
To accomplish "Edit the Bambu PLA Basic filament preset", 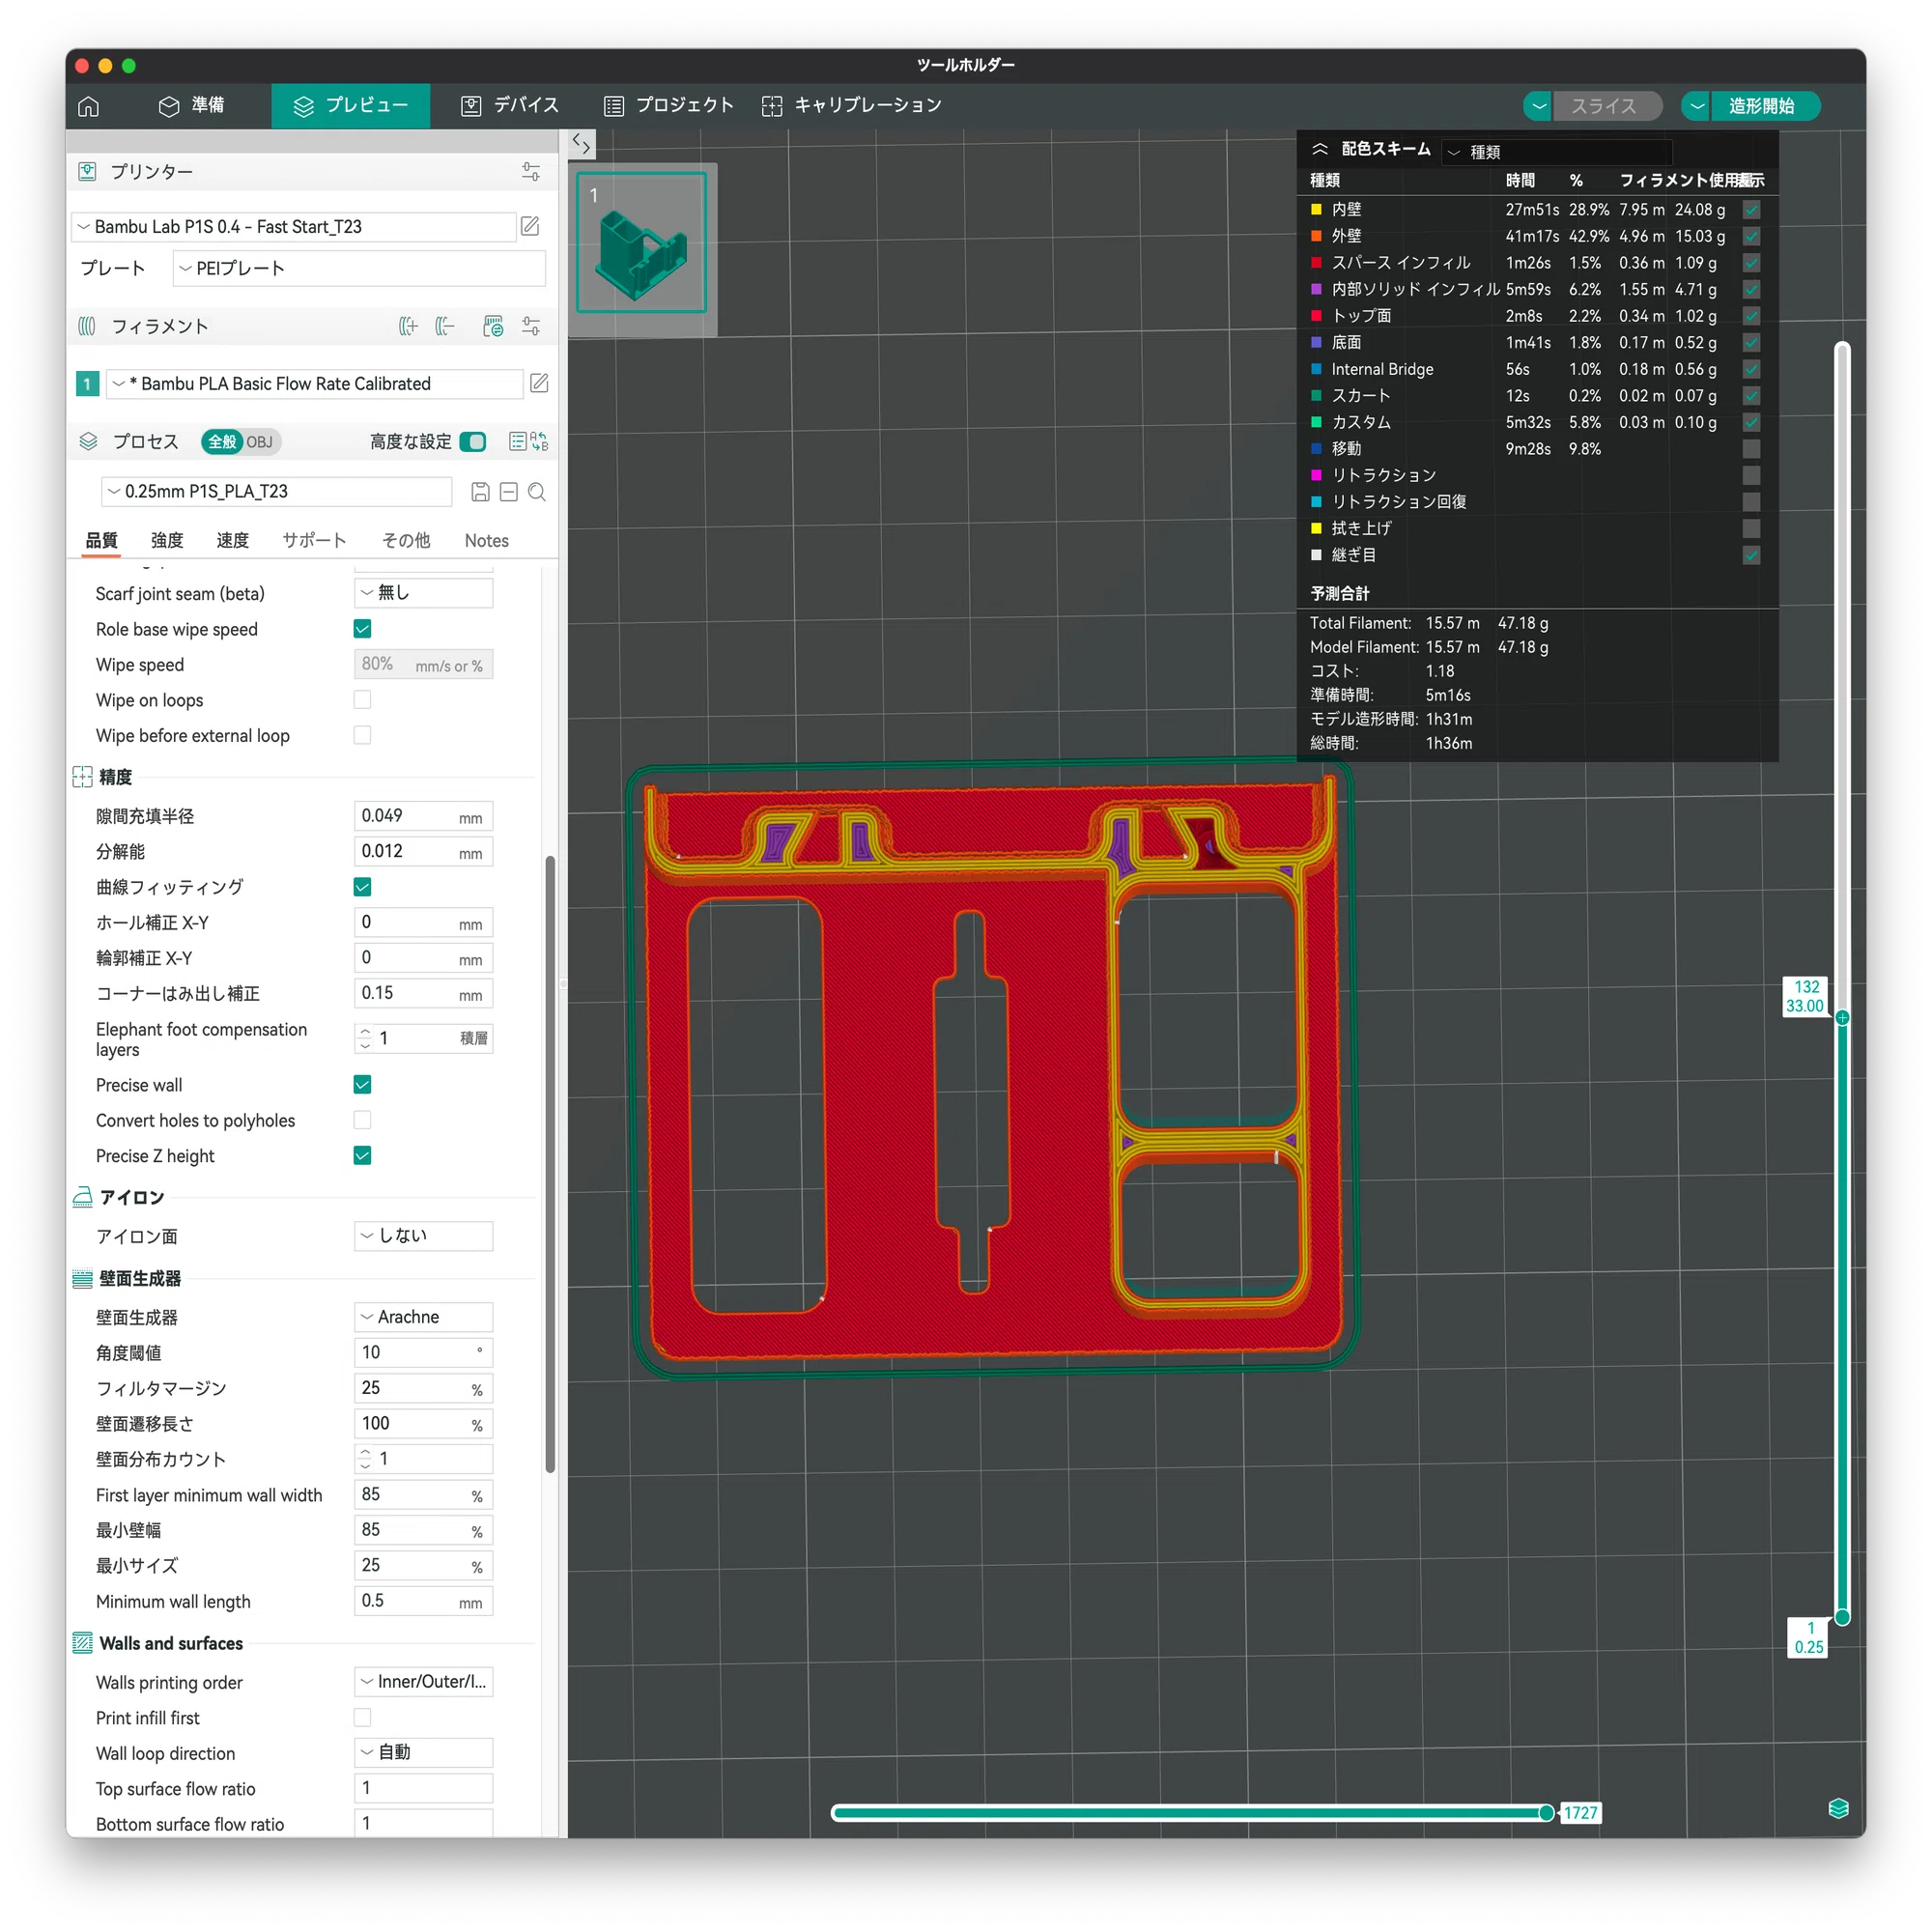I will [539, 383].
